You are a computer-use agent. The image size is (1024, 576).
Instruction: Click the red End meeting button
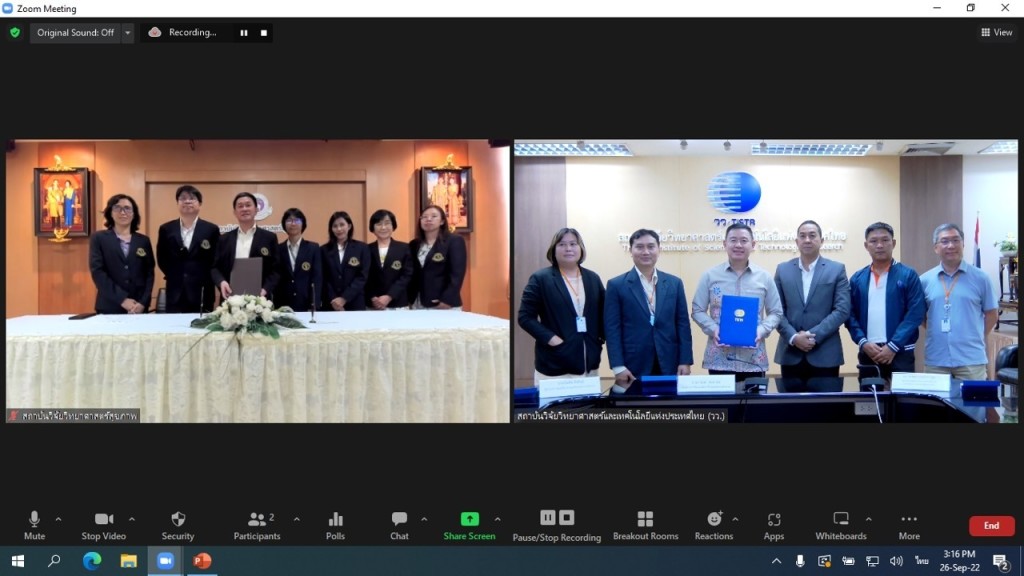tap(991, 526)
